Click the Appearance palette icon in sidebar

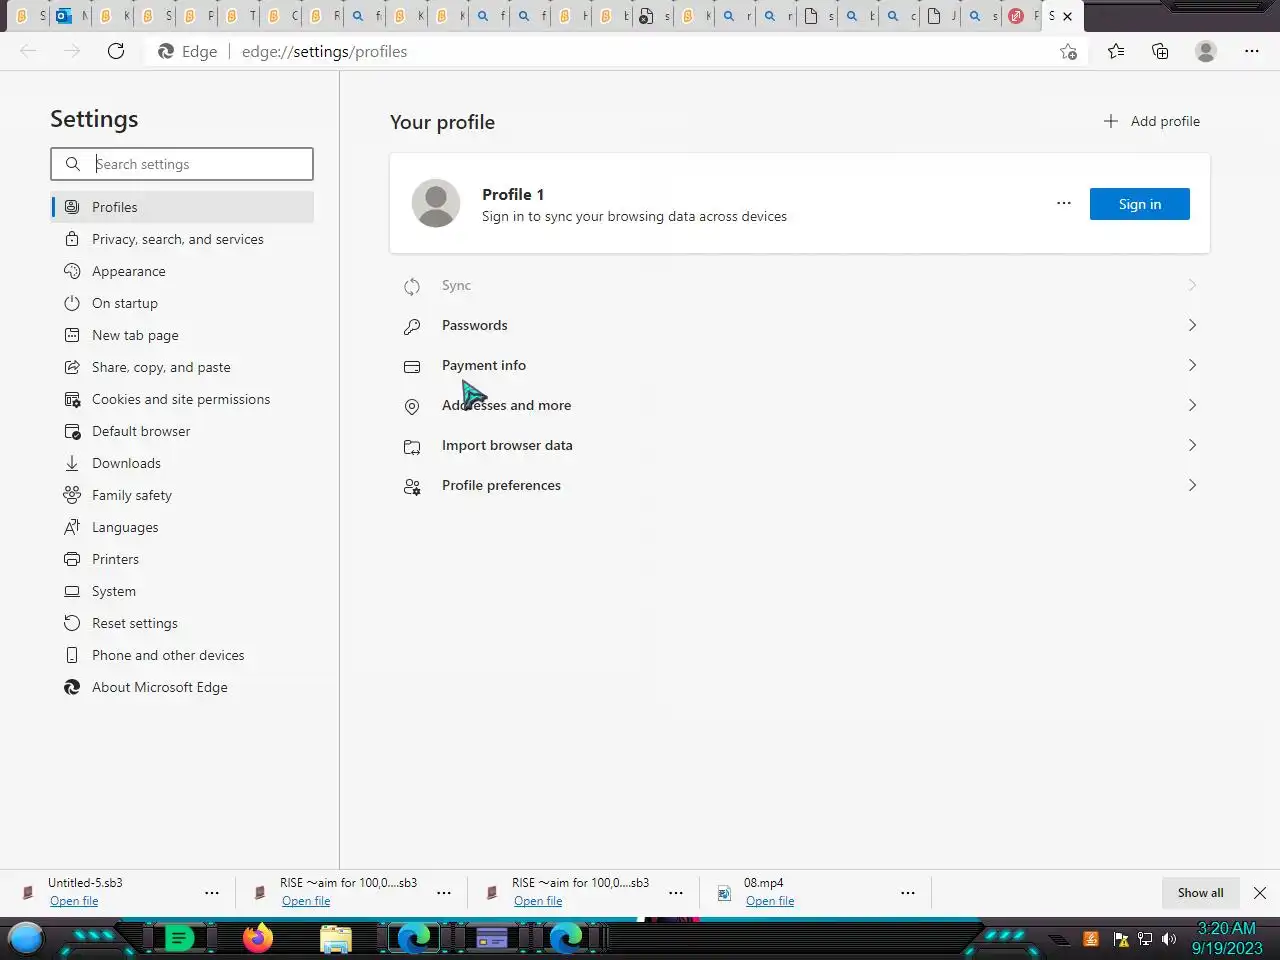pyautogui.click(x=72, y=271)
